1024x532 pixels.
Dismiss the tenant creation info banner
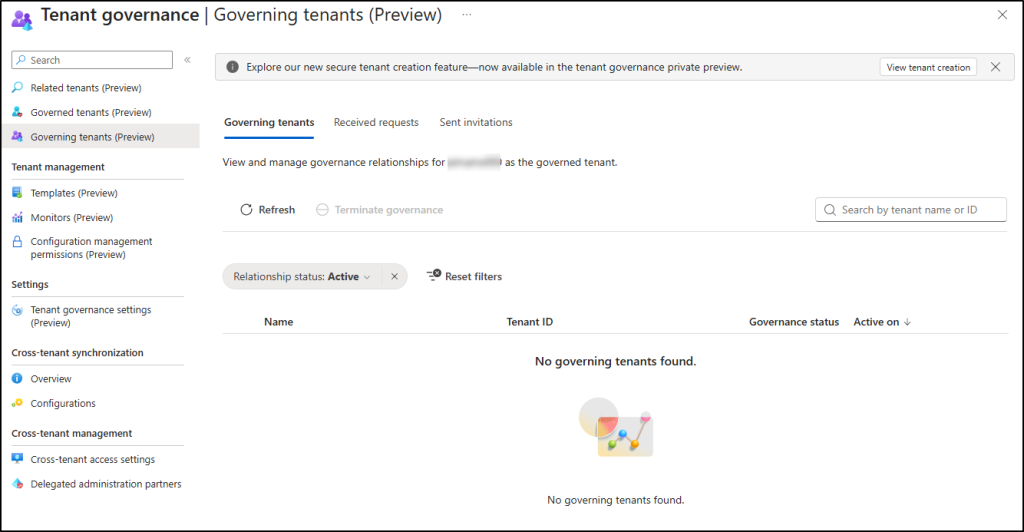coord(995,67)
